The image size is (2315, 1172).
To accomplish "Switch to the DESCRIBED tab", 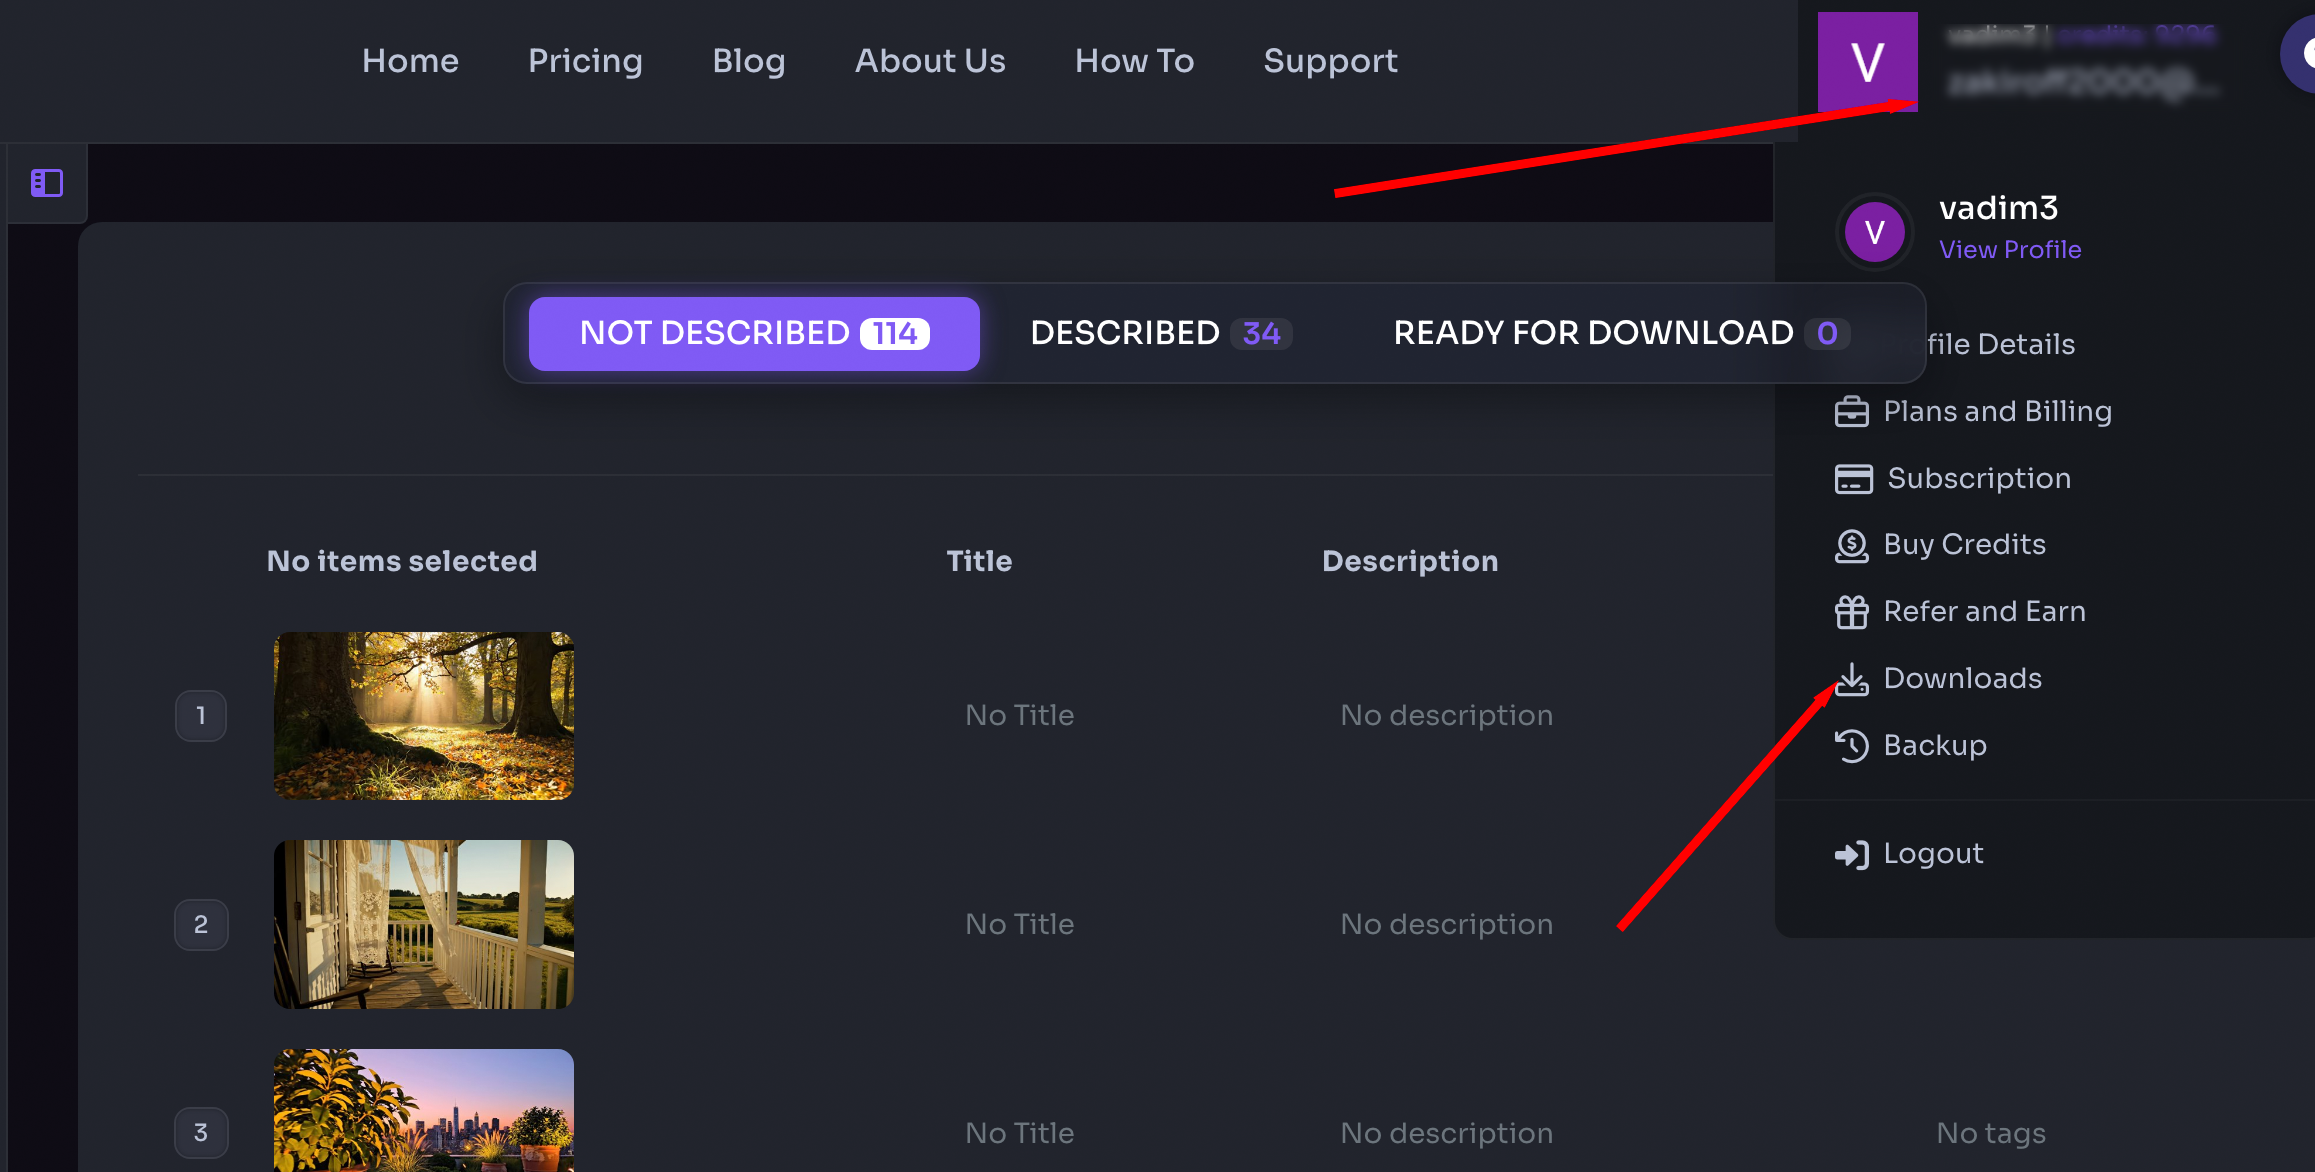I will [x=1157, y=333].
